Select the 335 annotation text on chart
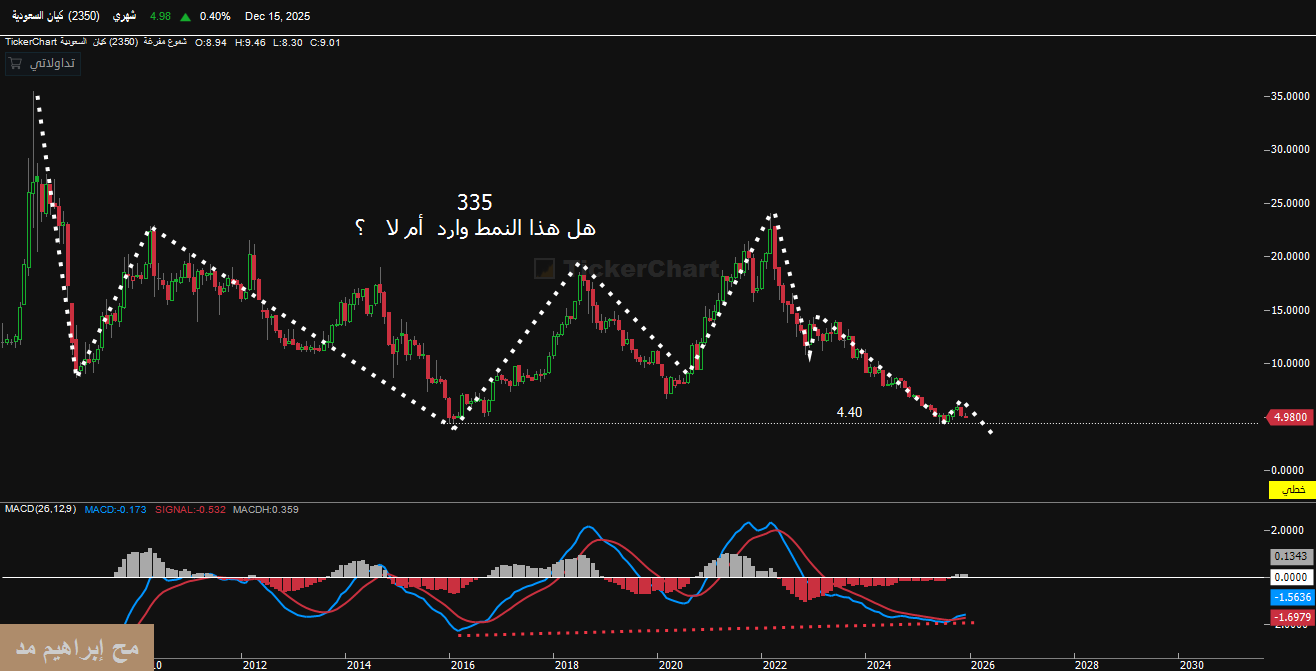 475,203
